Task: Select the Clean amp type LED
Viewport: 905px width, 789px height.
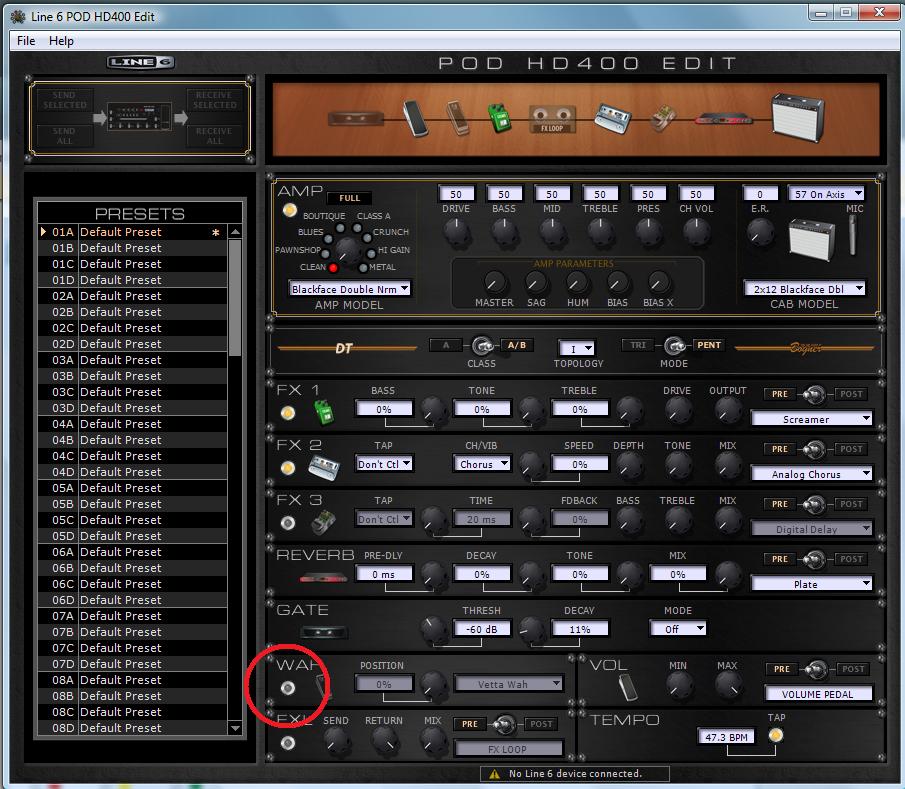Action: [333, 267]
